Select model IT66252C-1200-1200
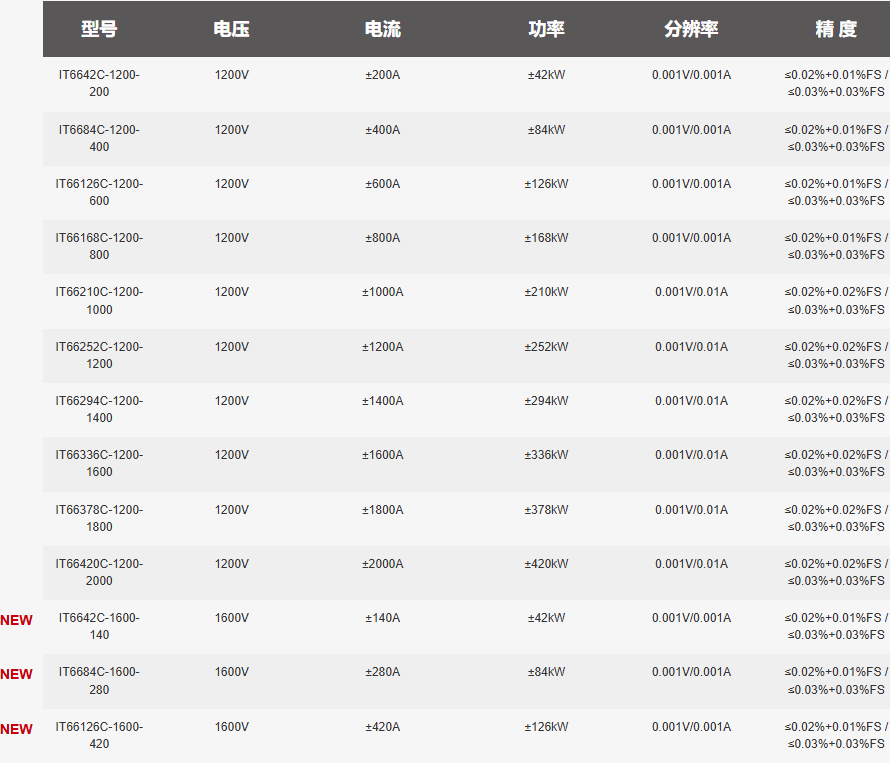890x763 pixels. click(x=99, y=355)
